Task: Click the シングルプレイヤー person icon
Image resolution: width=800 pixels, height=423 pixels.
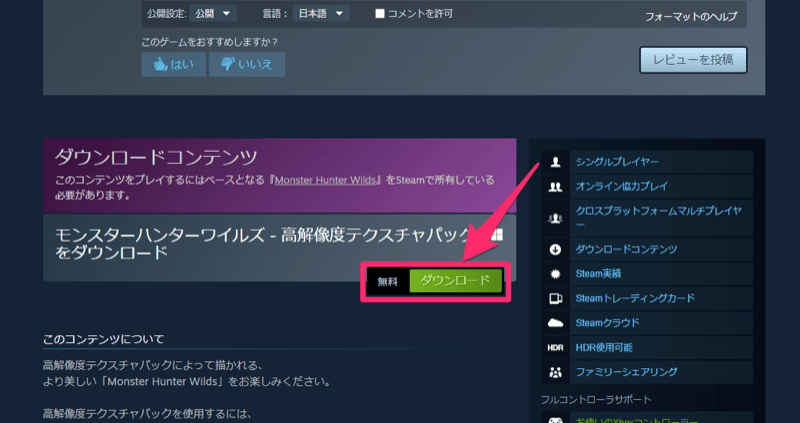Action: (555, 162)
